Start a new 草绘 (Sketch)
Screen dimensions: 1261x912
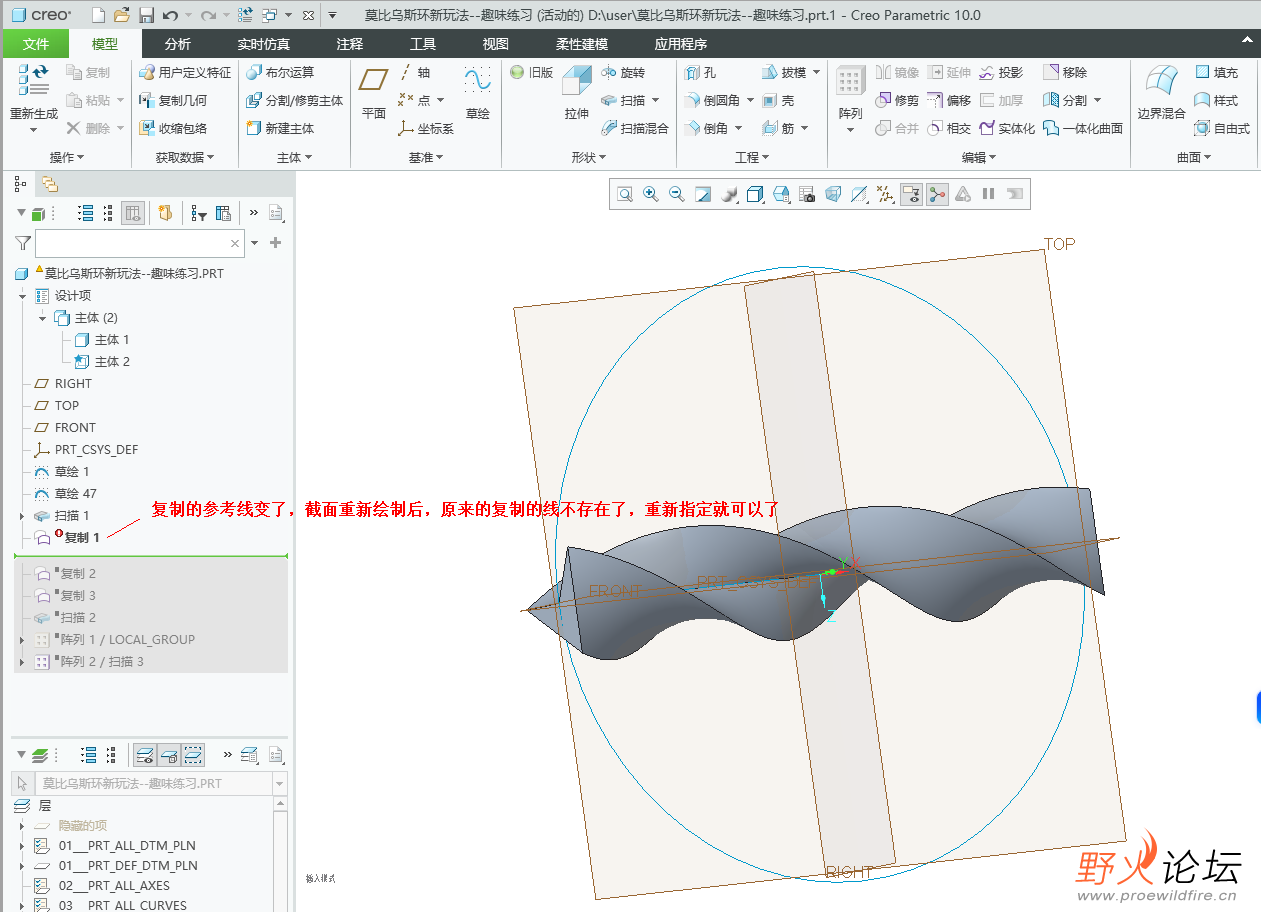point(477,91)
